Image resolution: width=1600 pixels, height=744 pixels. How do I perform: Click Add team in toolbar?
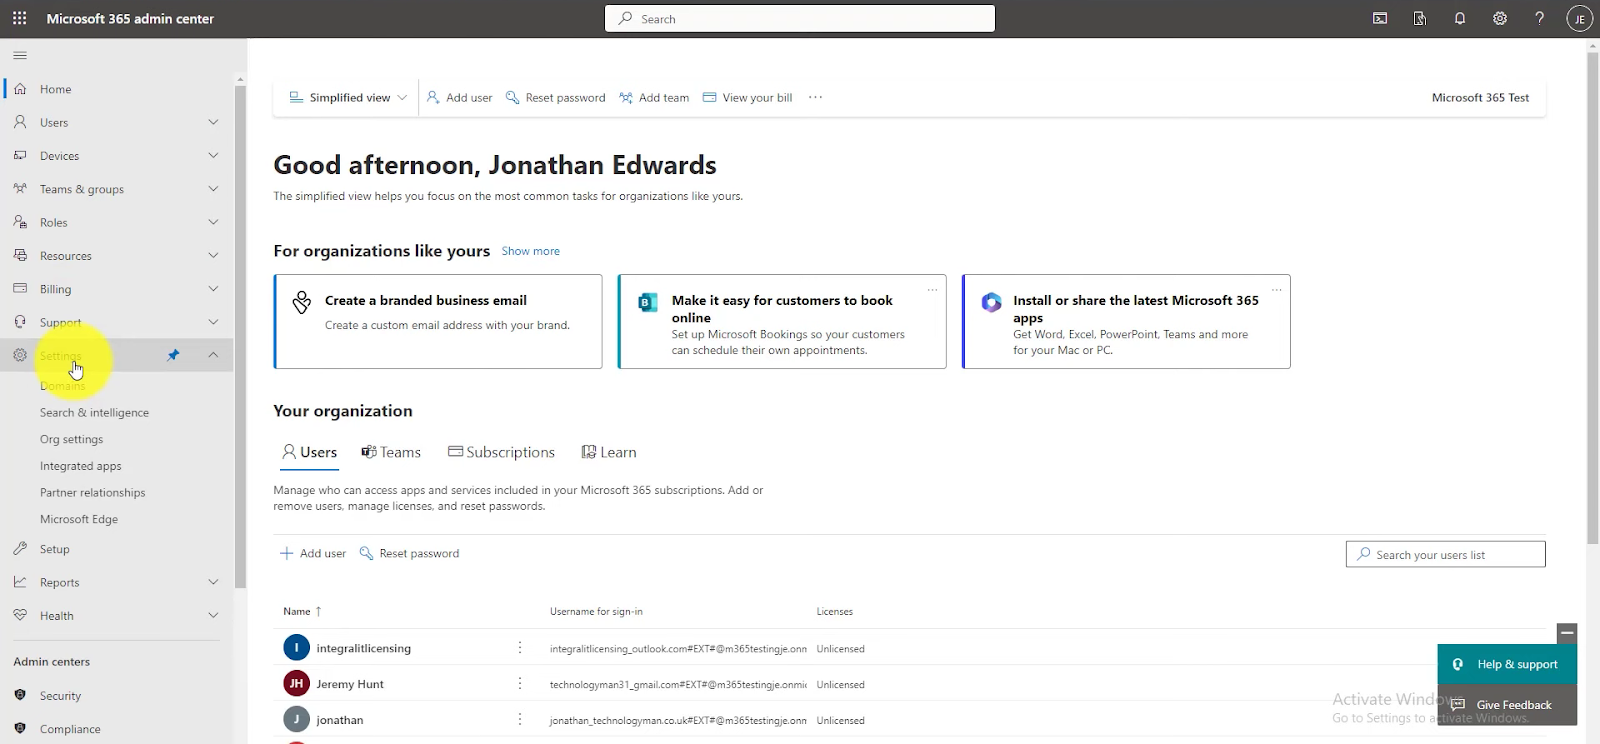click(654, 98)
